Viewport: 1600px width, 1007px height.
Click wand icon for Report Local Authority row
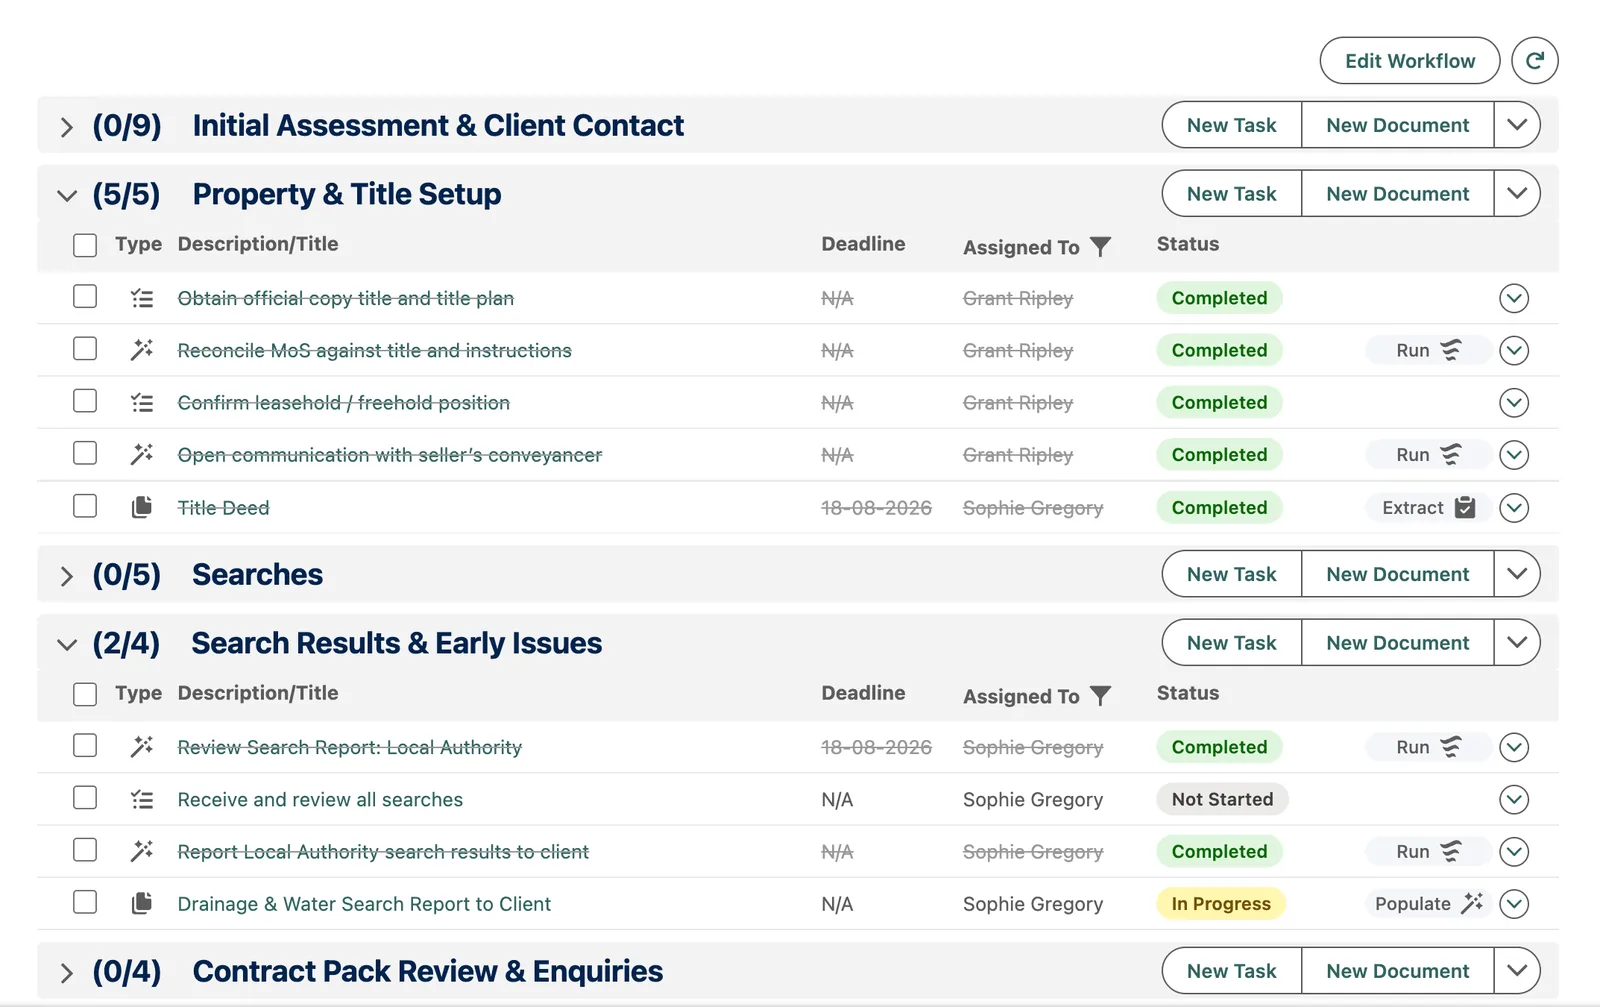pyautogui.click(x=142, y=851)
